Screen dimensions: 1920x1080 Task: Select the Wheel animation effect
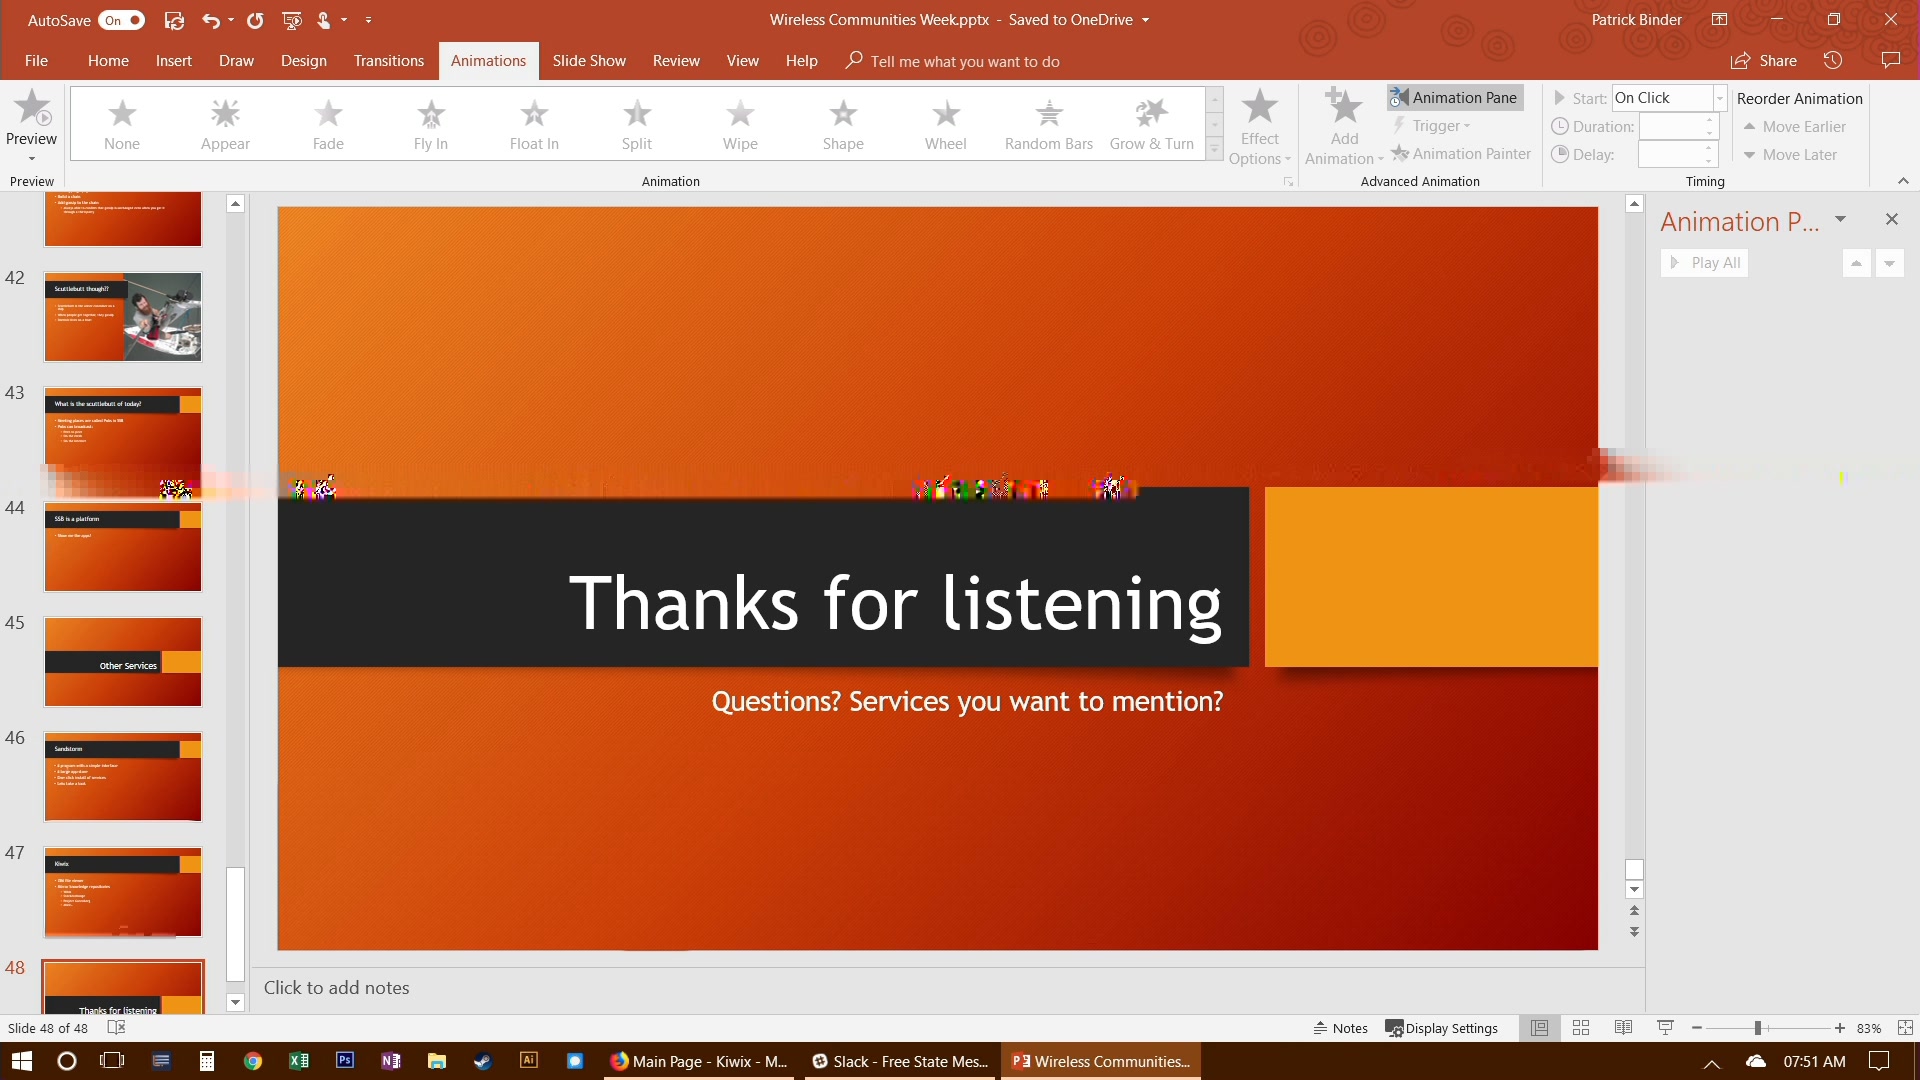[x=945, y=124]
